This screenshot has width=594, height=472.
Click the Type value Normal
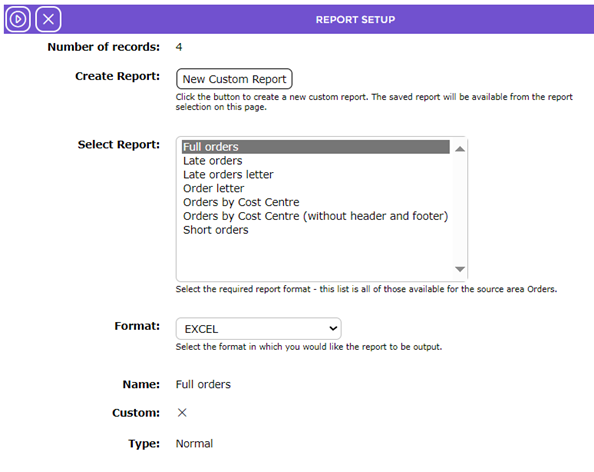[194, 444]
